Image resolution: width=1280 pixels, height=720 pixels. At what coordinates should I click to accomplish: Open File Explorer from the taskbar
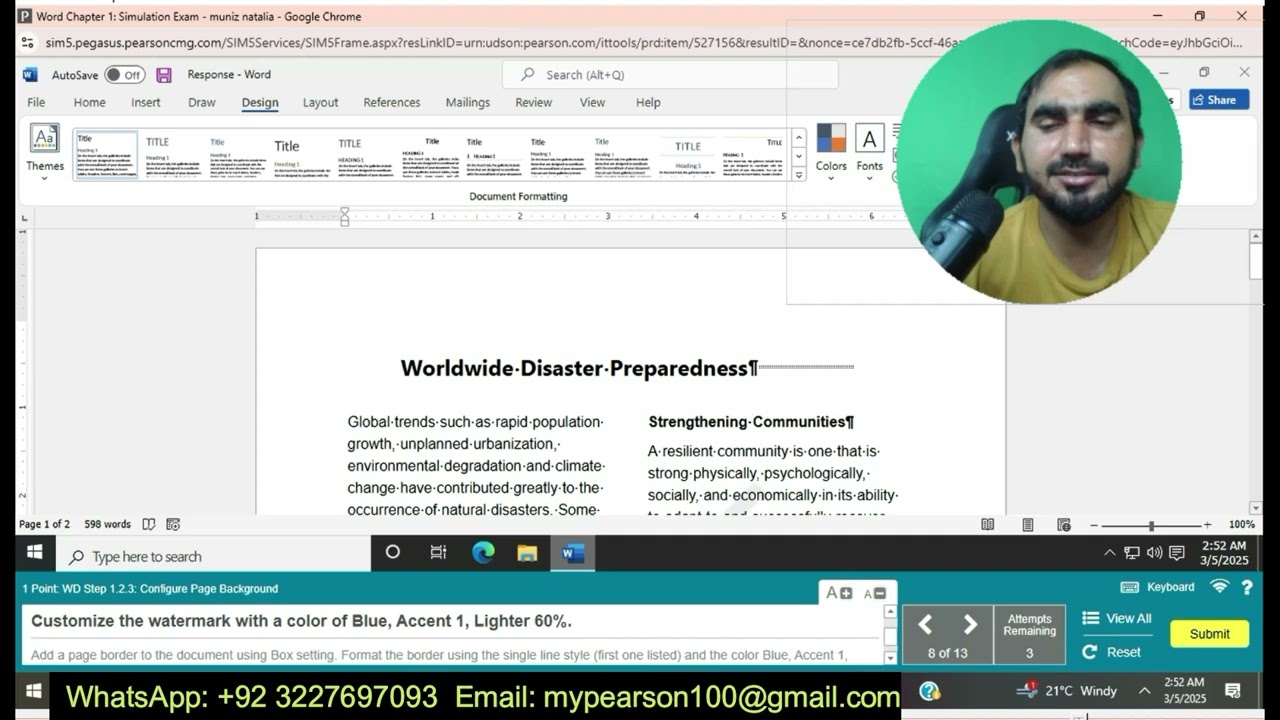click(x=527, y=552)
